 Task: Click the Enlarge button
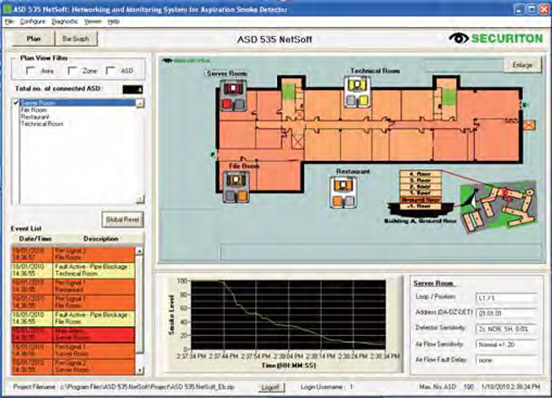522,65
